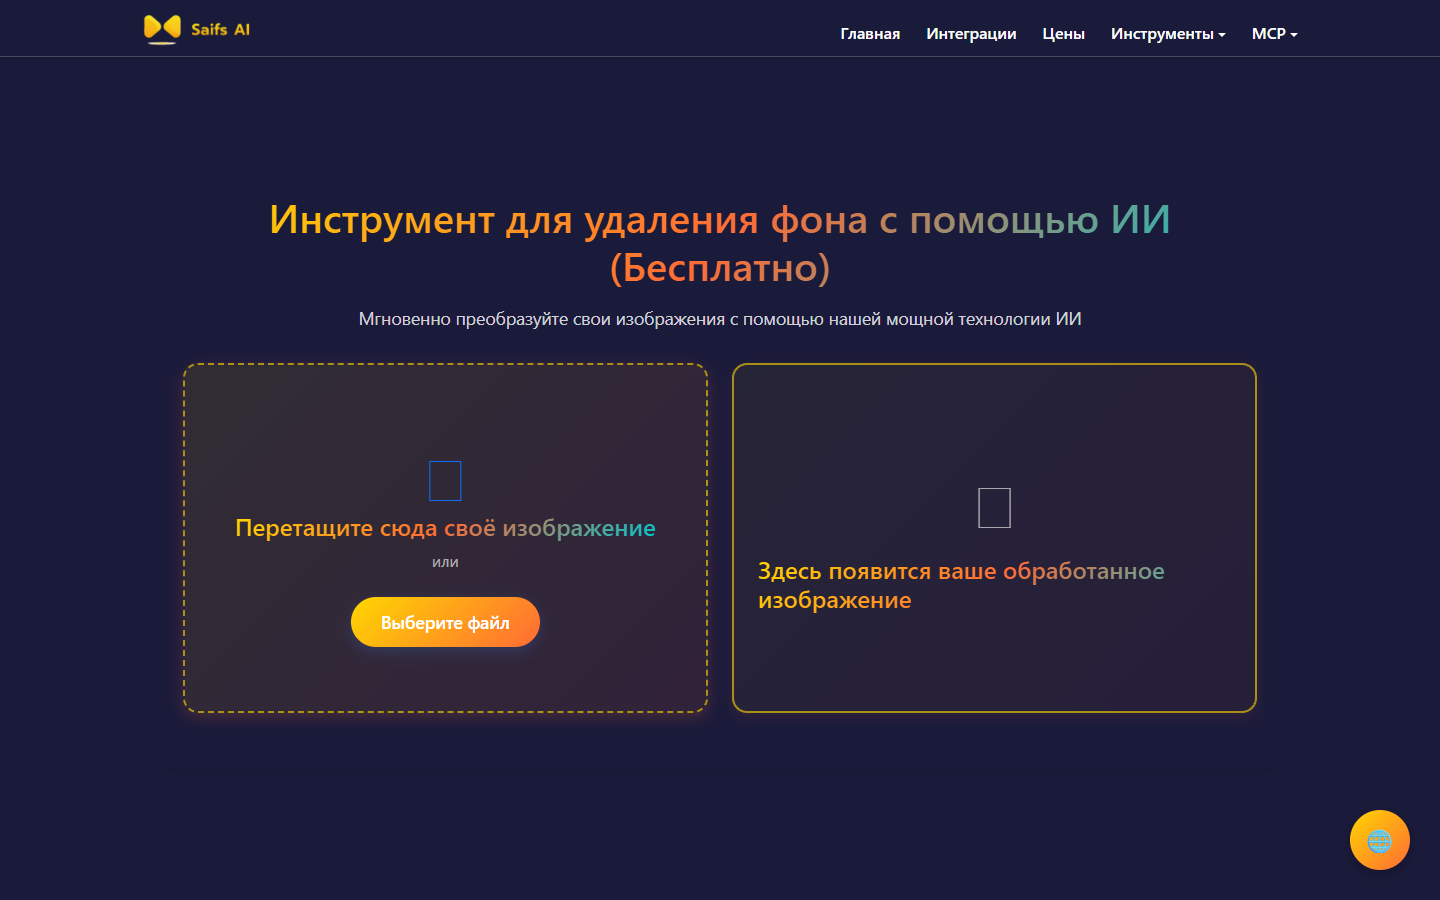This screenshot has height=900, width=1440.
Task: Open the globe language switcher button
Action: tap(1379, 840)
